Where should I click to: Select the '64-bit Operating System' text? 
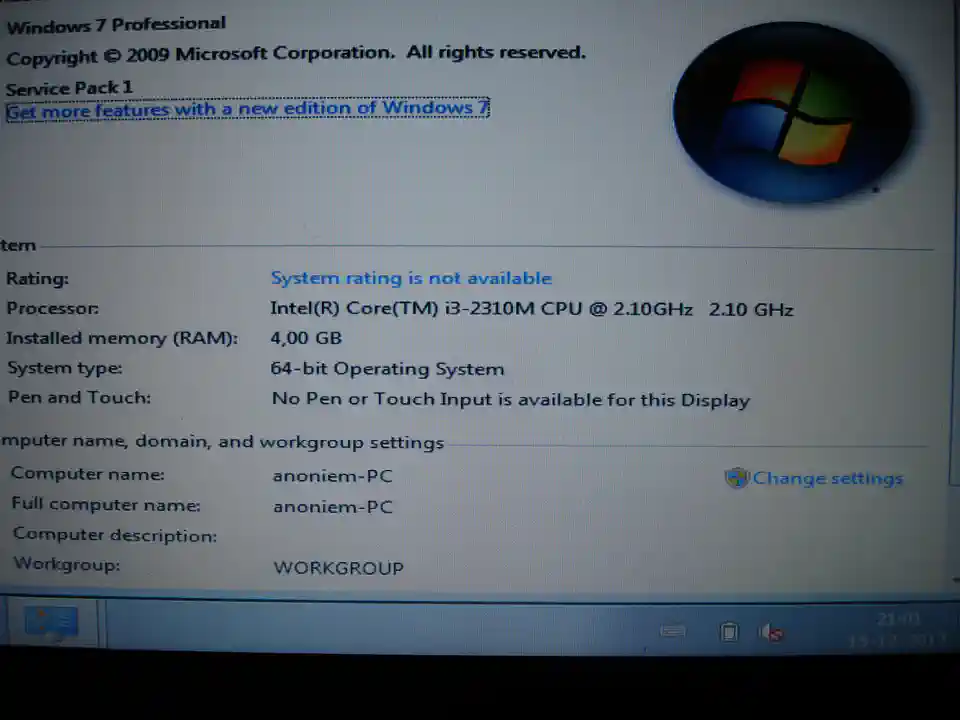click(387, 369)
